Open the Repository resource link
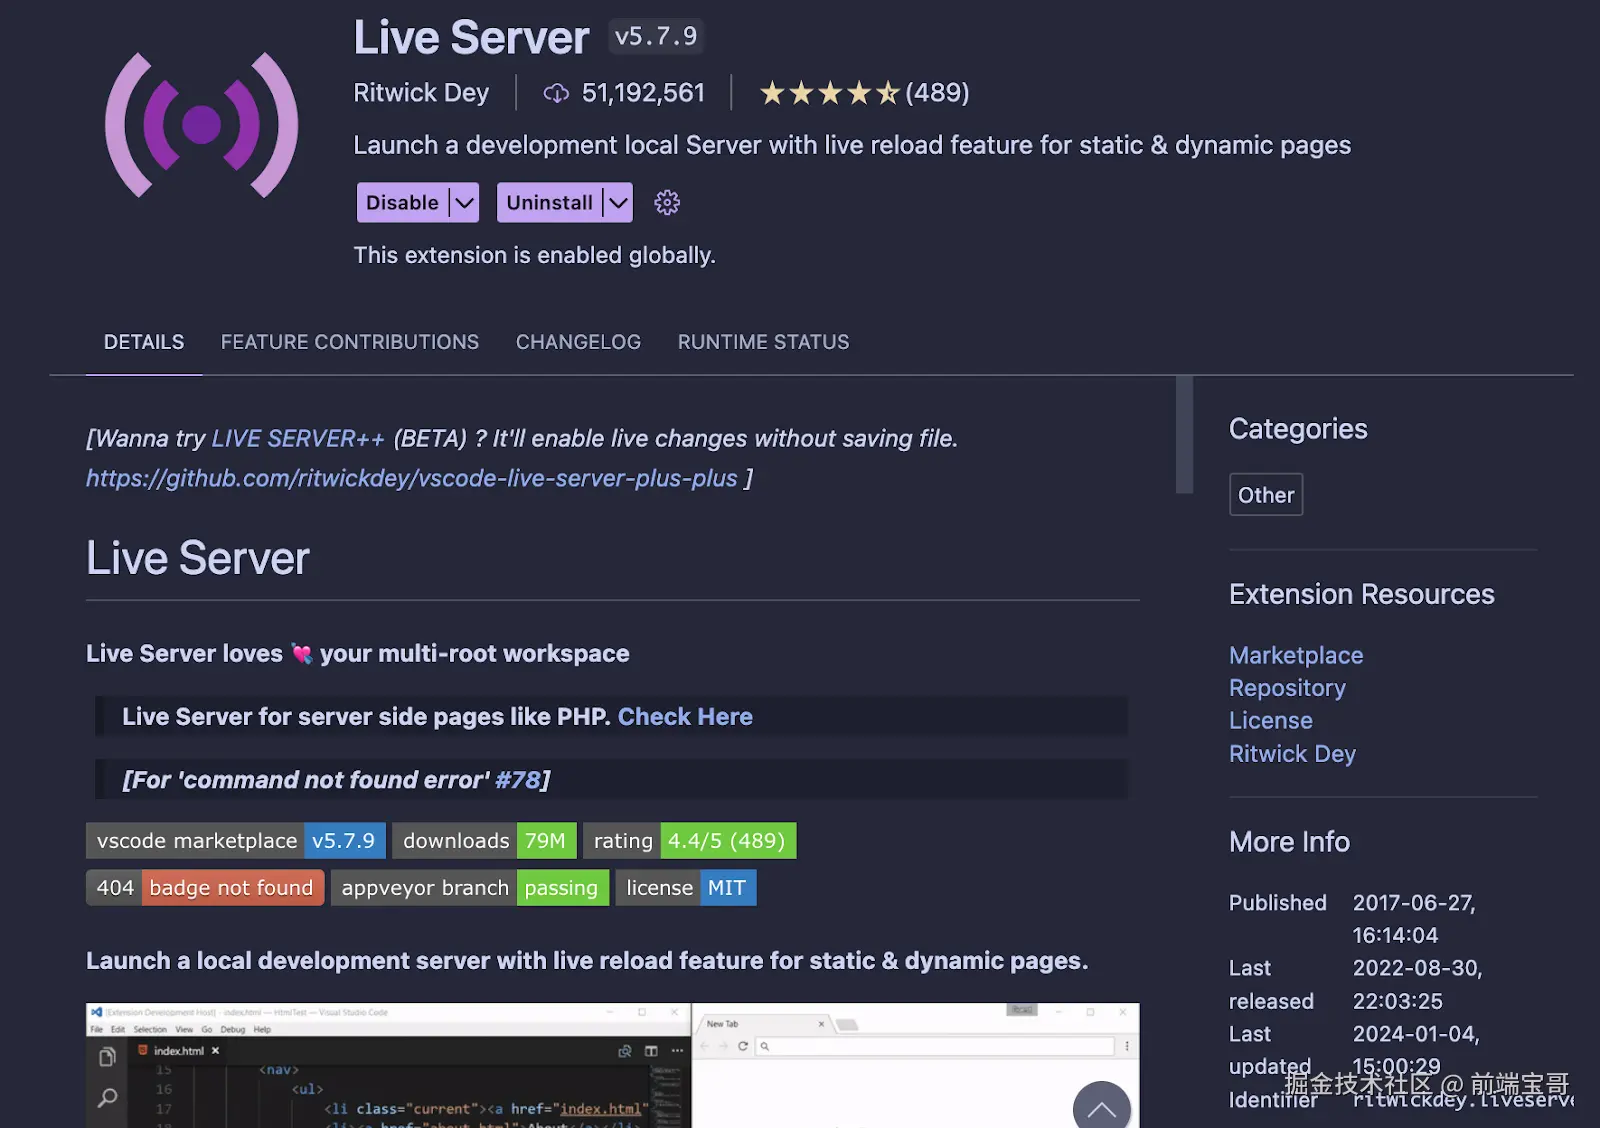This screenshot has height=1128, width=1600. pyautogui.click(x=1287, y=688)
